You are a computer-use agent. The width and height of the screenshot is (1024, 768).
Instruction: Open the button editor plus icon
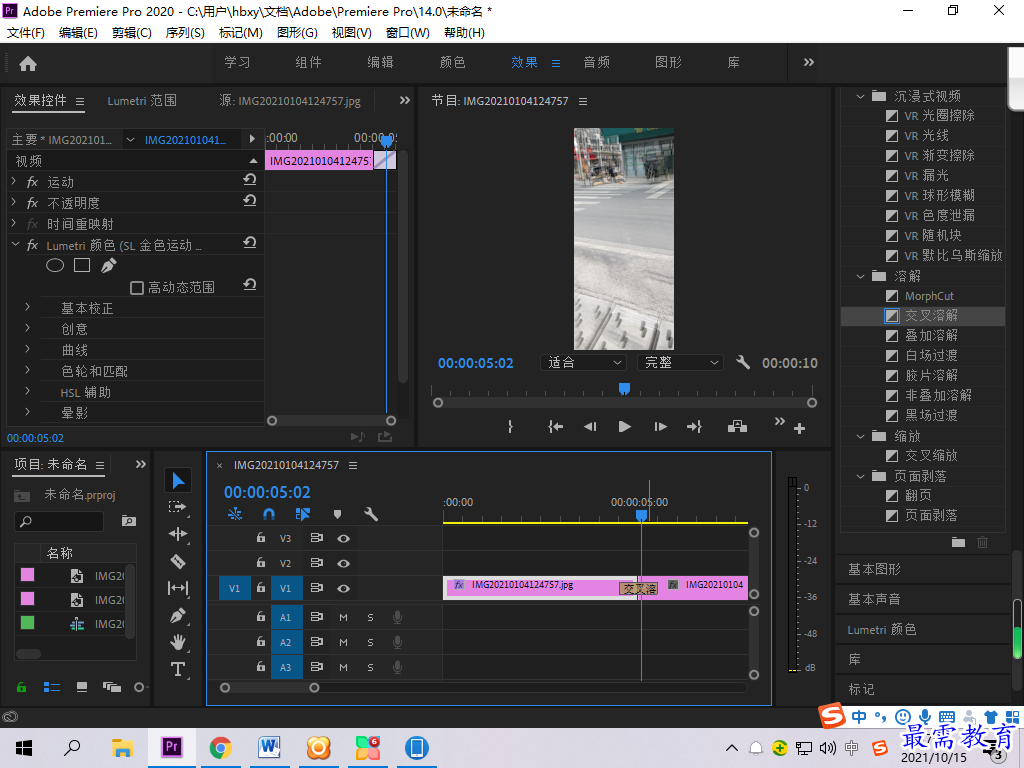[799, 428]
